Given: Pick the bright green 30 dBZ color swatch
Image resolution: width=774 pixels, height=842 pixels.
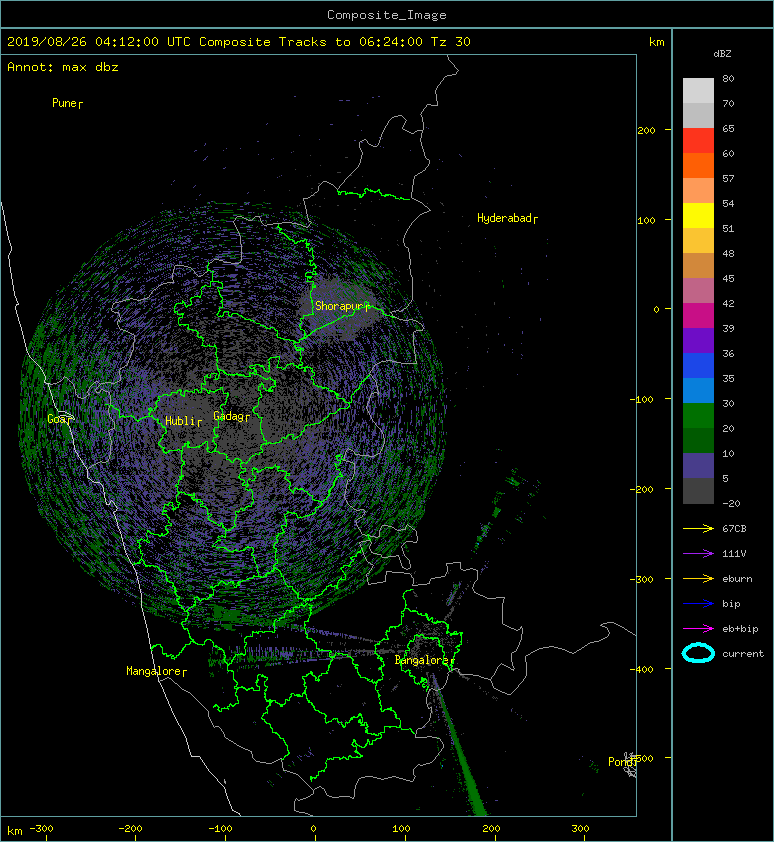Looking at the screenshot, I should tap(698, 416).
